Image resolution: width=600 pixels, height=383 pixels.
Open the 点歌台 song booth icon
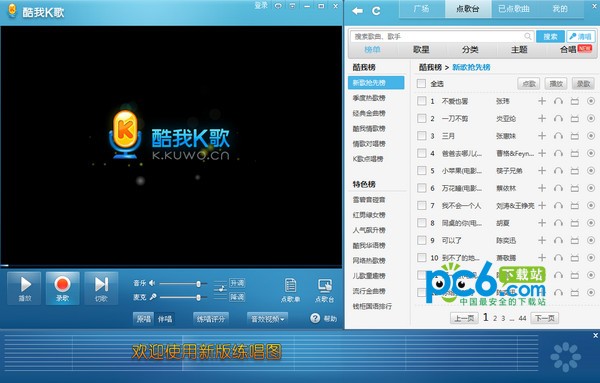[324, 290]
